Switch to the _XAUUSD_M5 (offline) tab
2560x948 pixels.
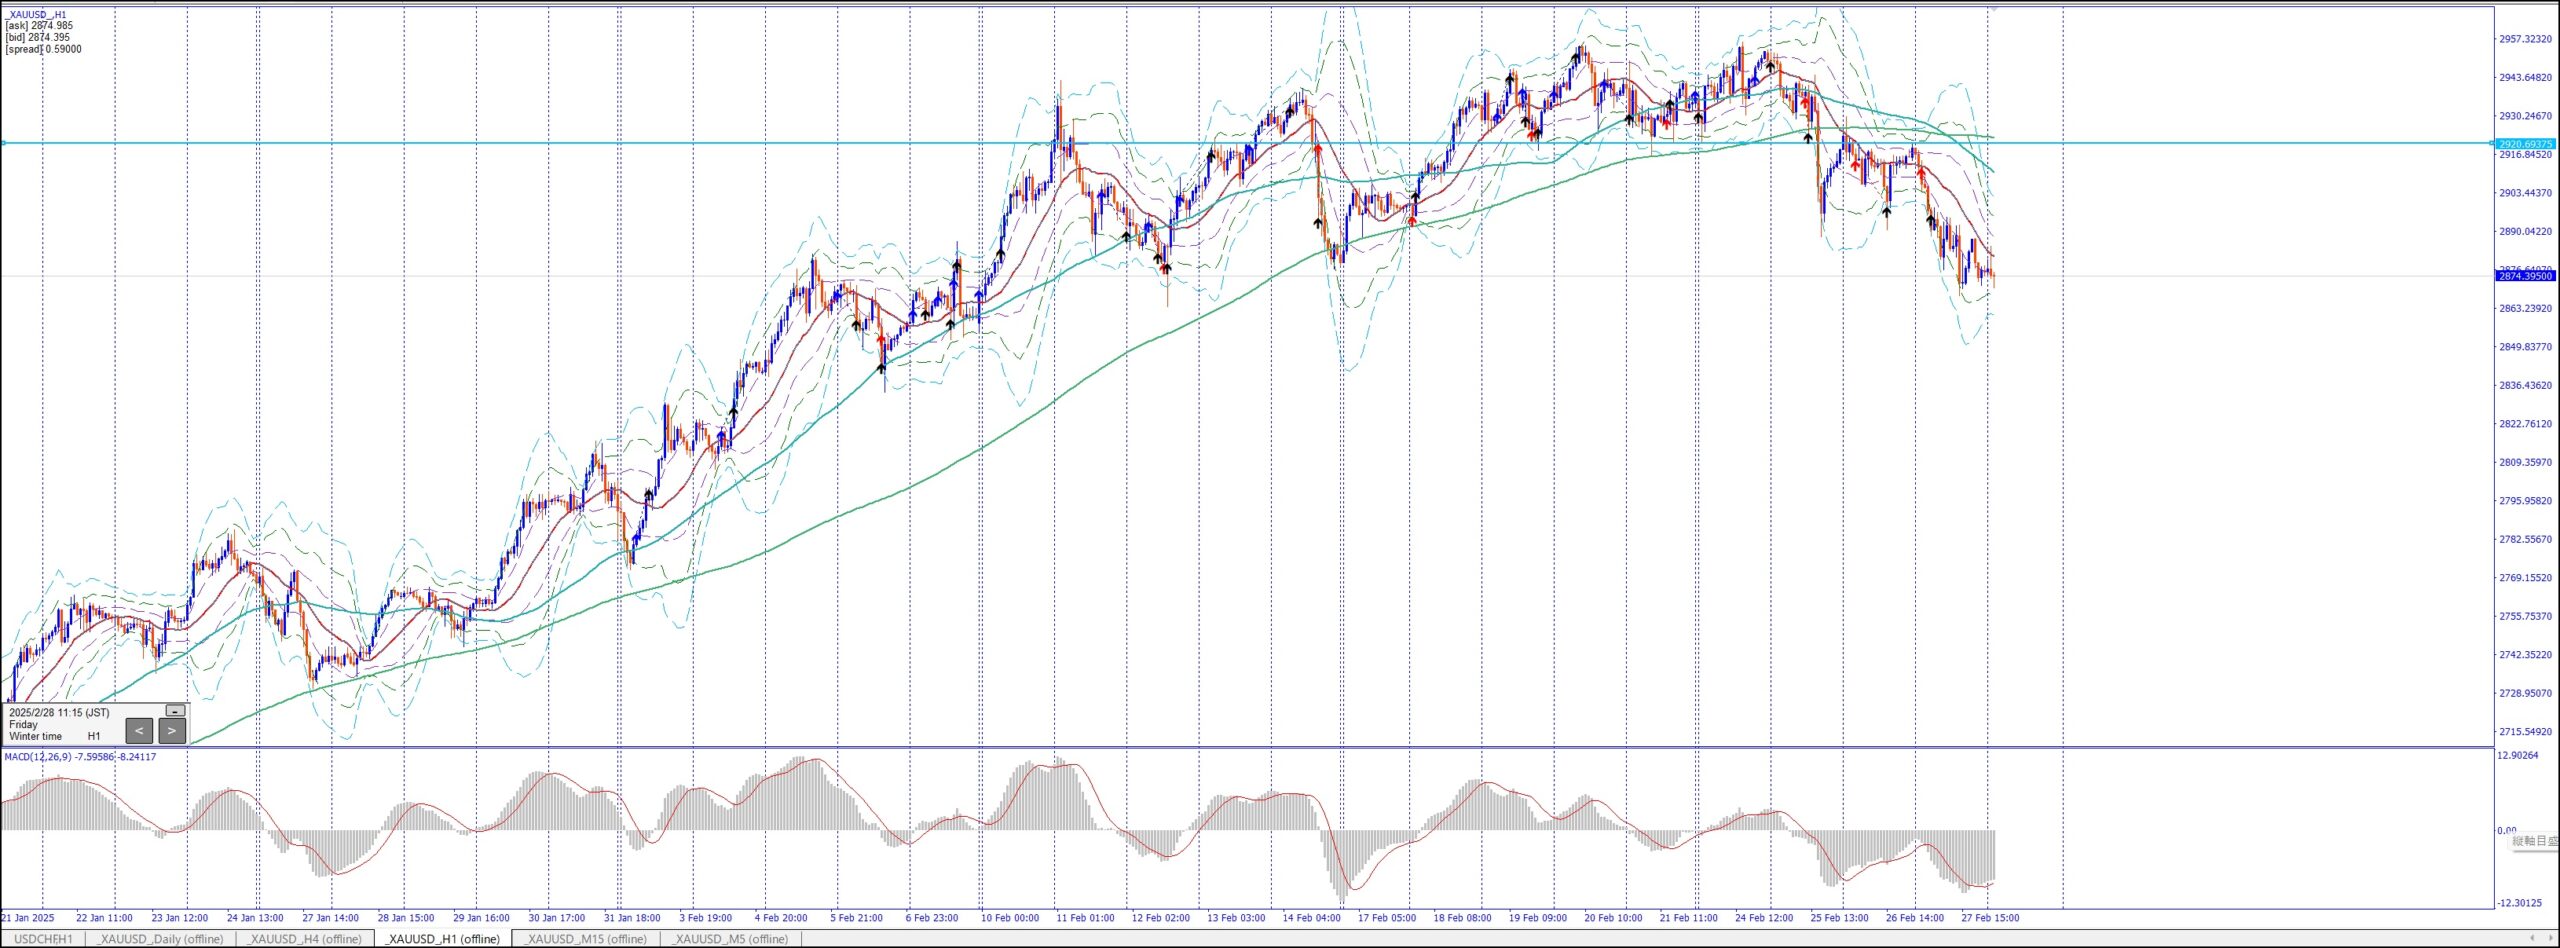[731, 939]
